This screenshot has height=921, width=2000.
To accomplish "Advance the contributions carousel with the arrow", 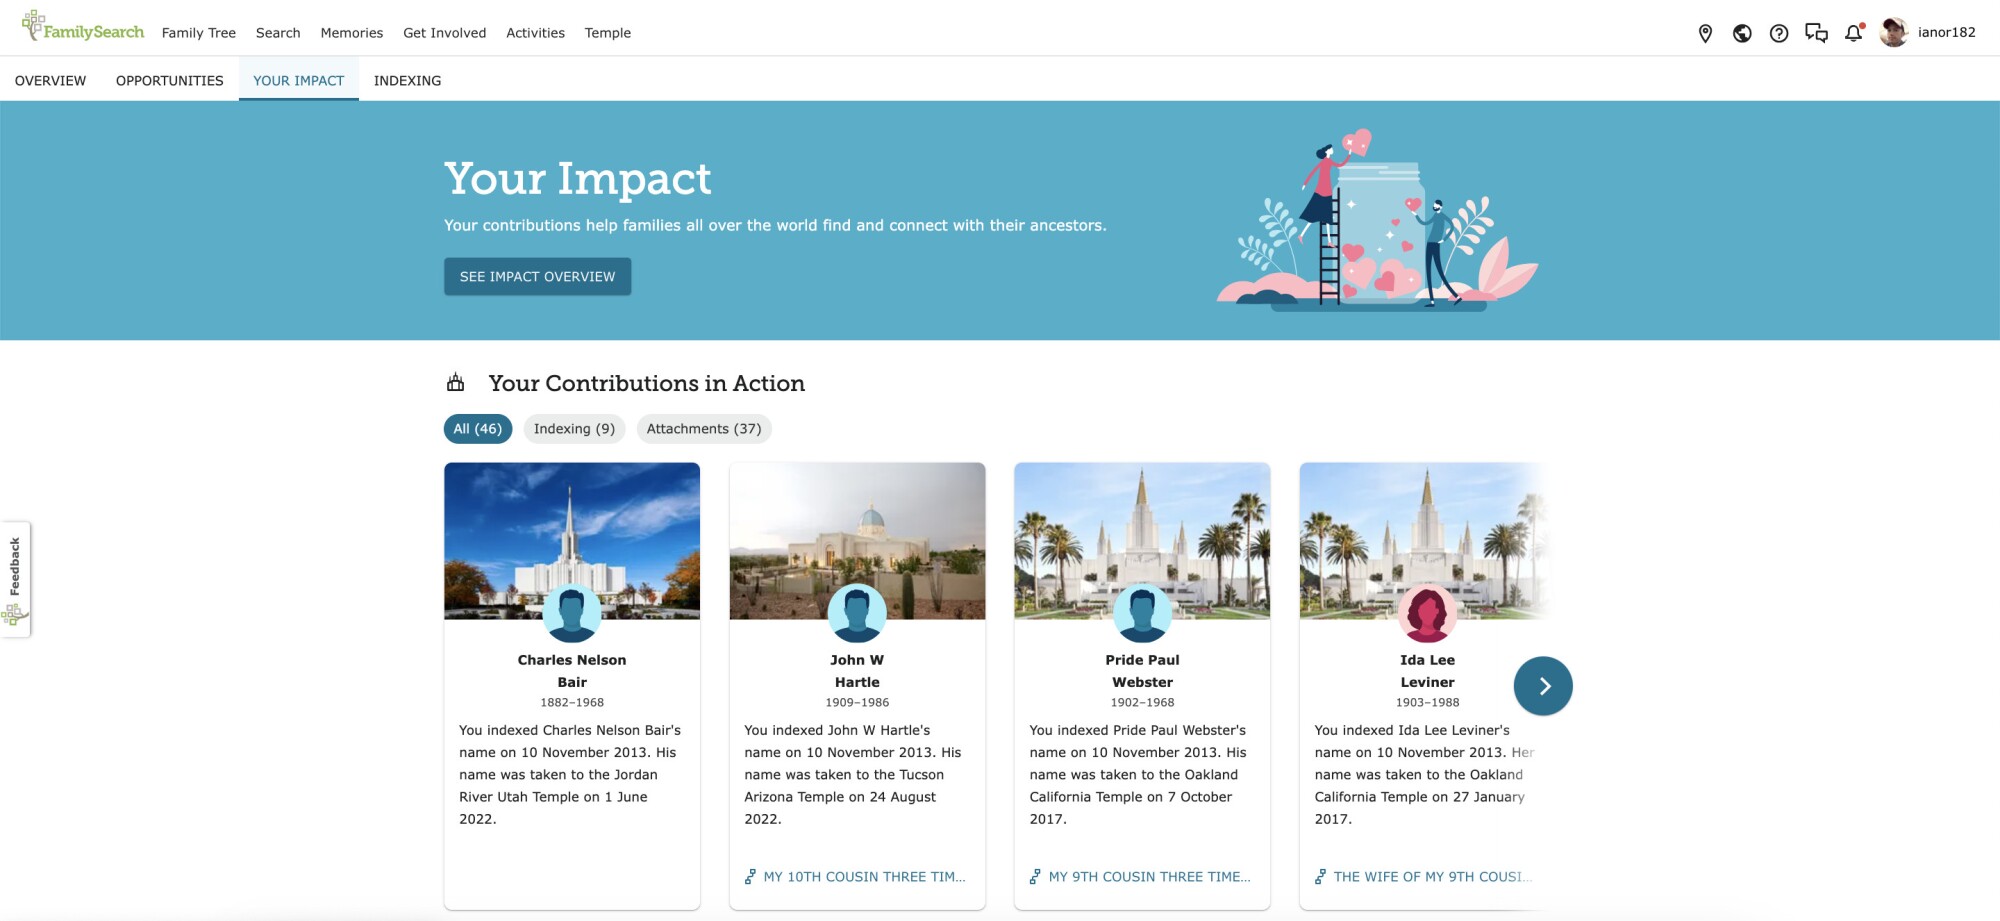I will (1543, 685).
